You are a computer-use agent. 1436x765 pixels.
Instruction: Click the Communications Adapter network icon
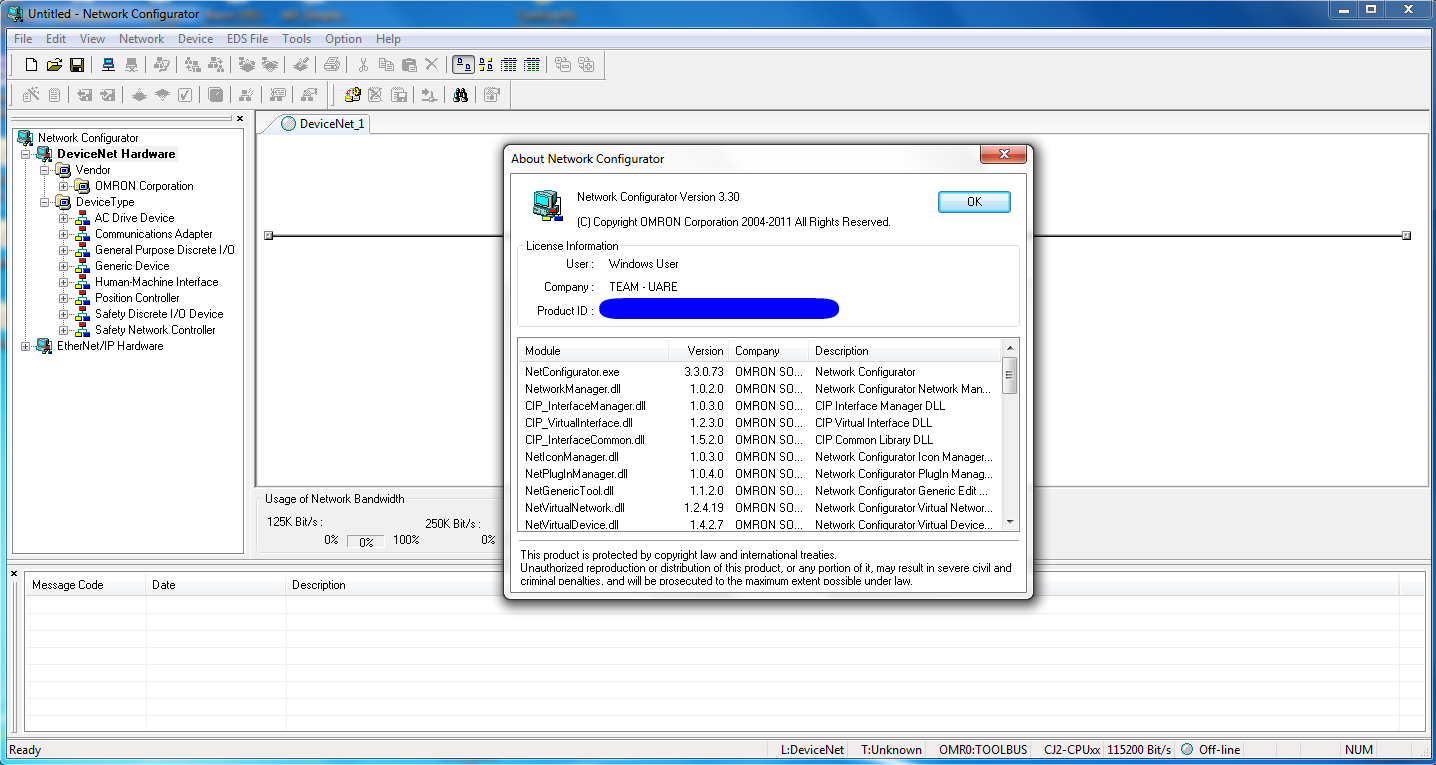(x=82, y=234)
